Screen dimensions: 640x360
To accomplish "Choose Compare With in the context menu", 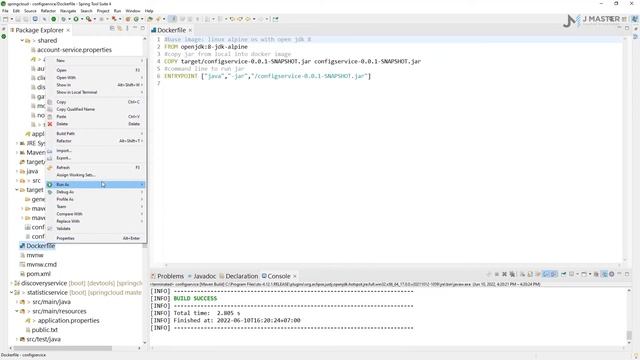I will pyautogui.click(x=95, y=214).
